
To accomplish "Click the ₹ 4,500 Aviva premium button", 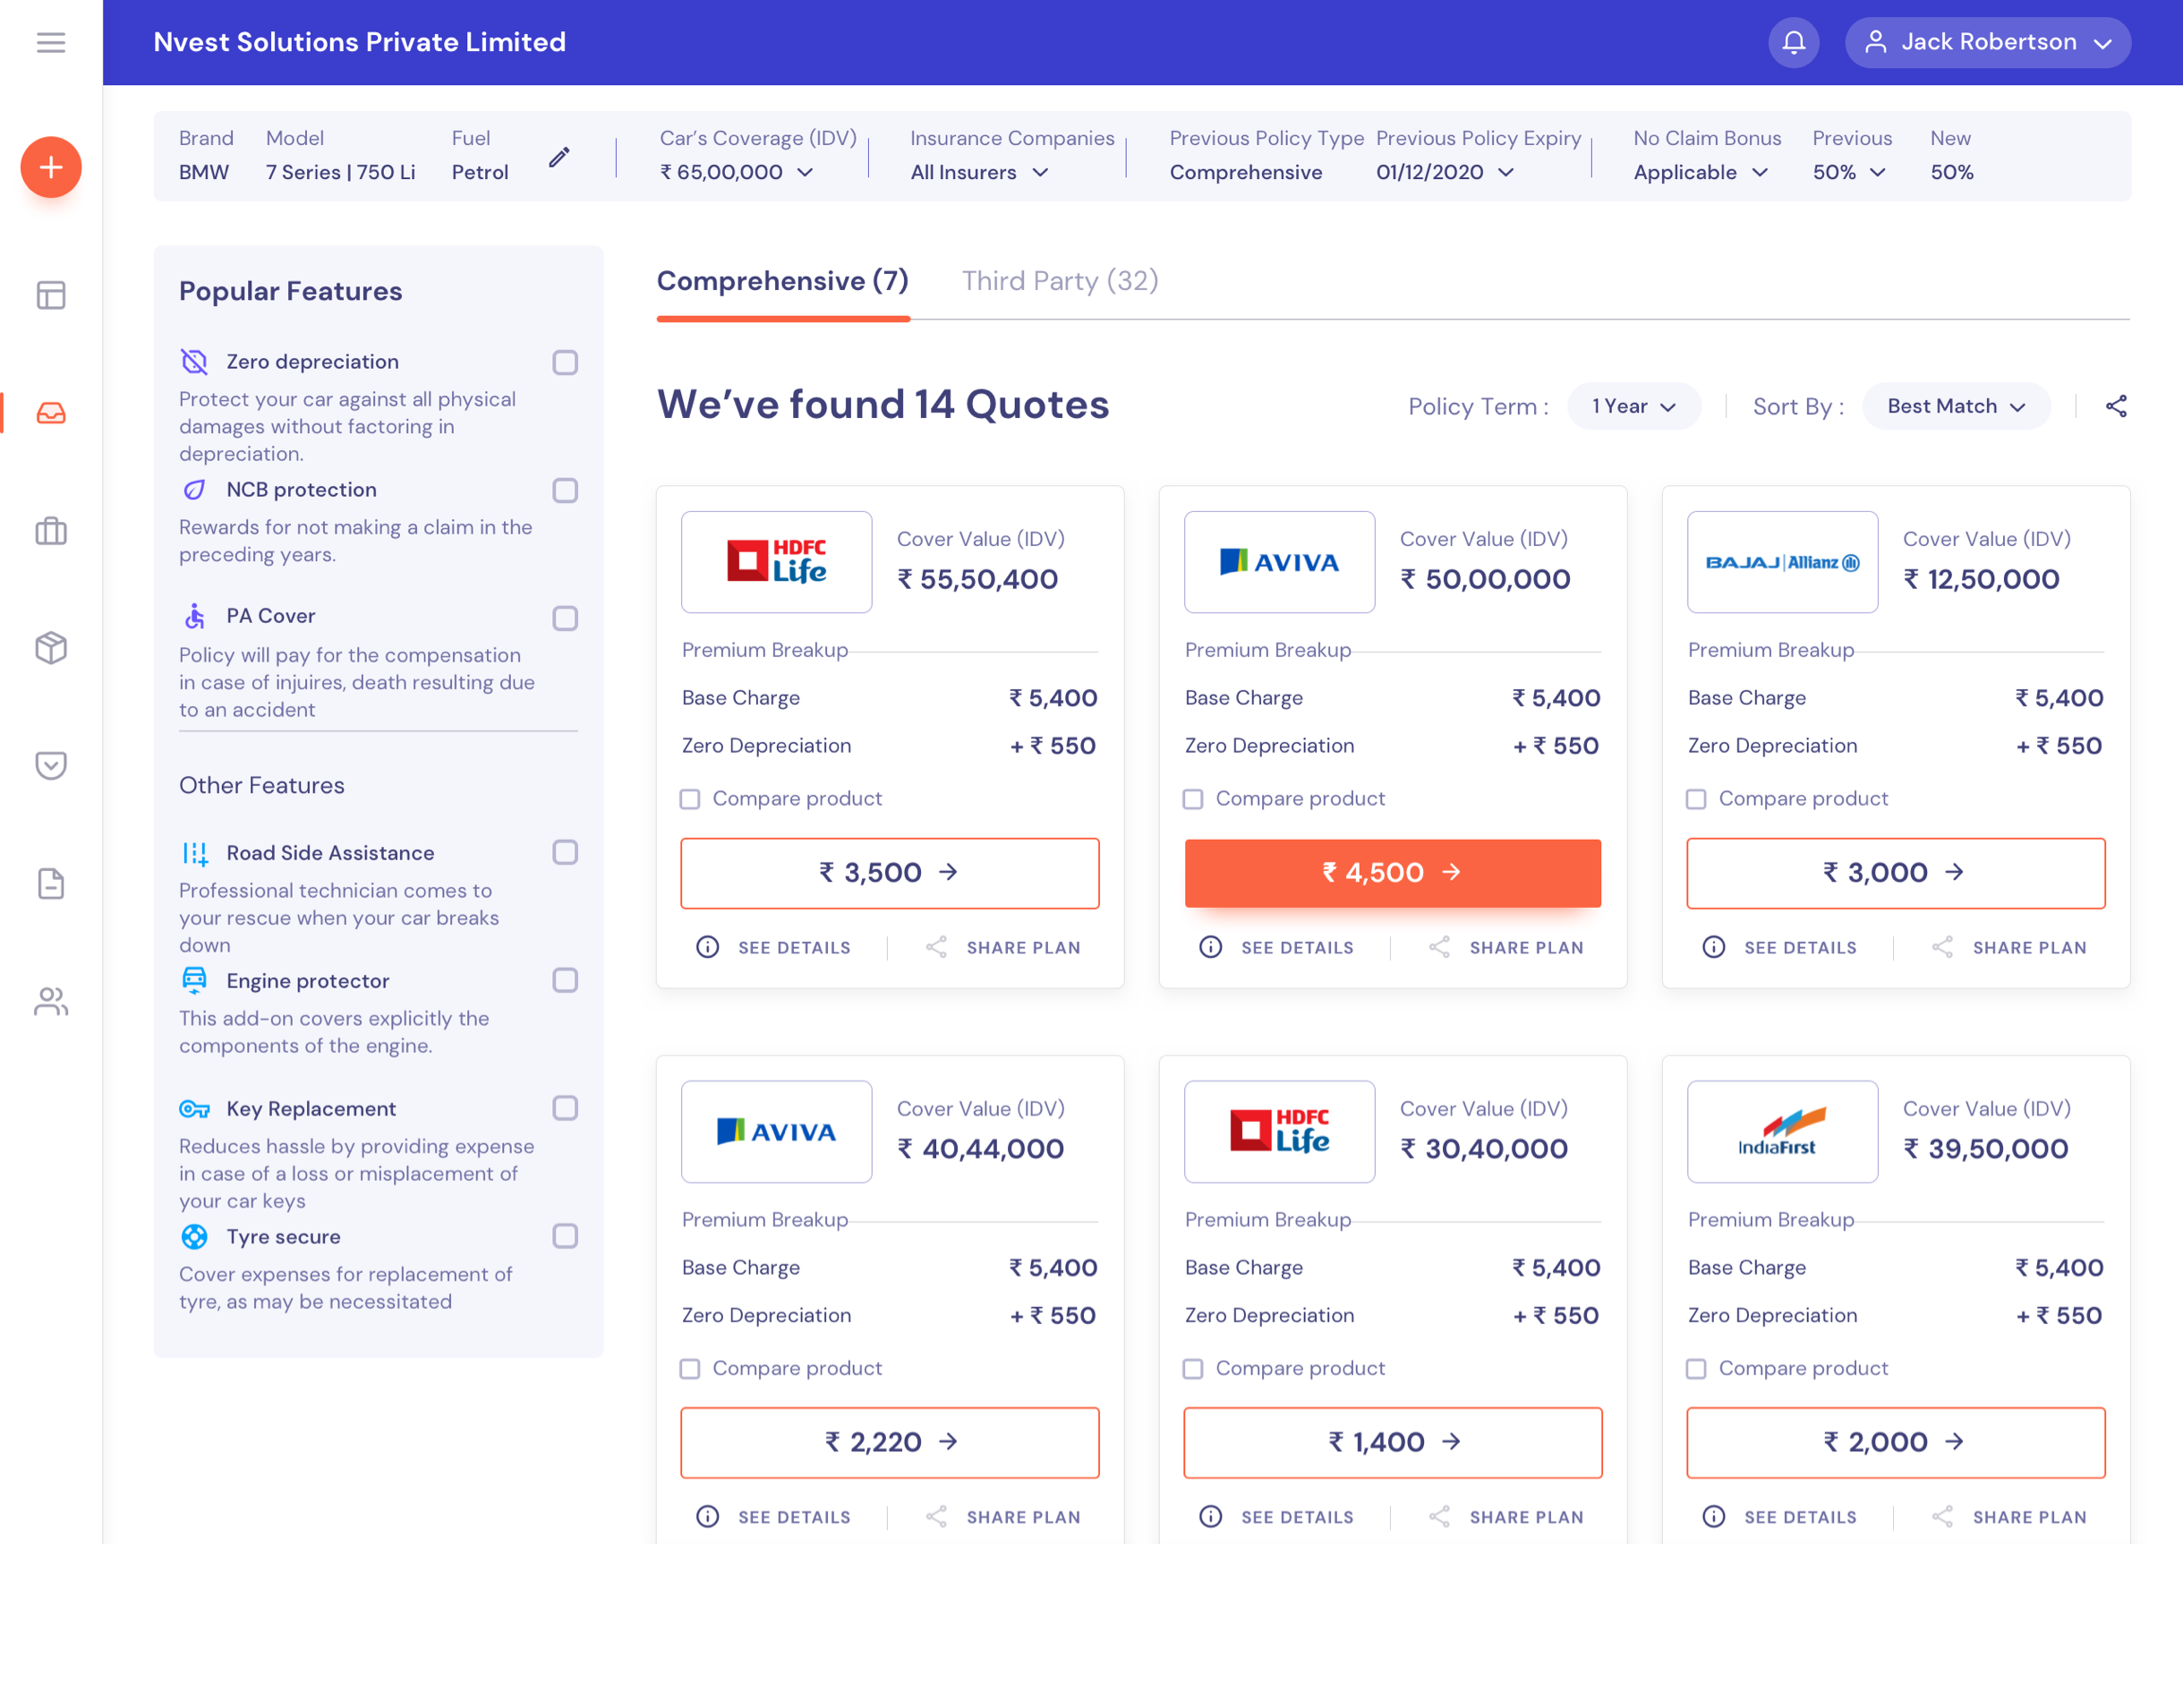I will point(1392,873).
